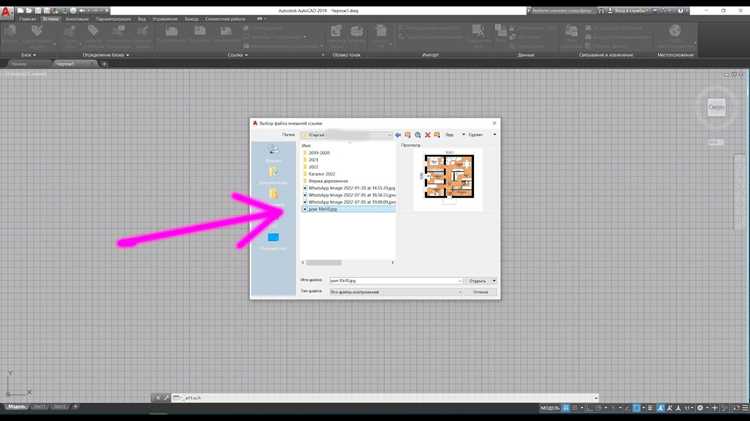Click the Search the Web icon in dialog

pos(418,135)
